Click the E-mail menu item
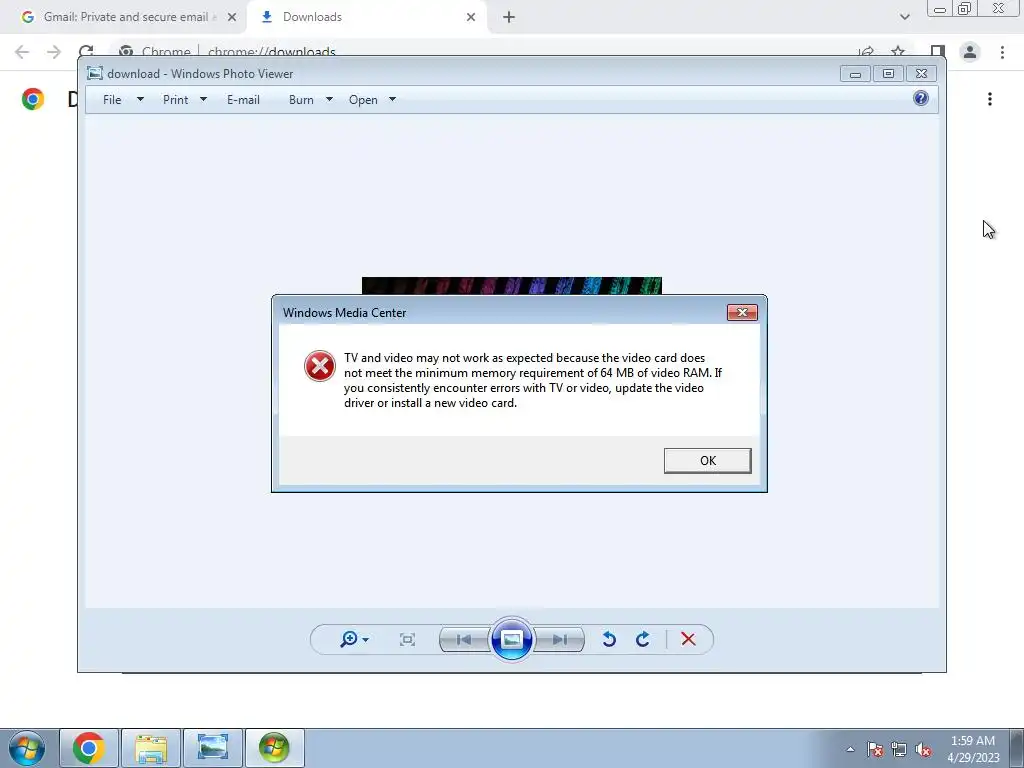This screenshot has width=1024, height=768. pos(243,99)
